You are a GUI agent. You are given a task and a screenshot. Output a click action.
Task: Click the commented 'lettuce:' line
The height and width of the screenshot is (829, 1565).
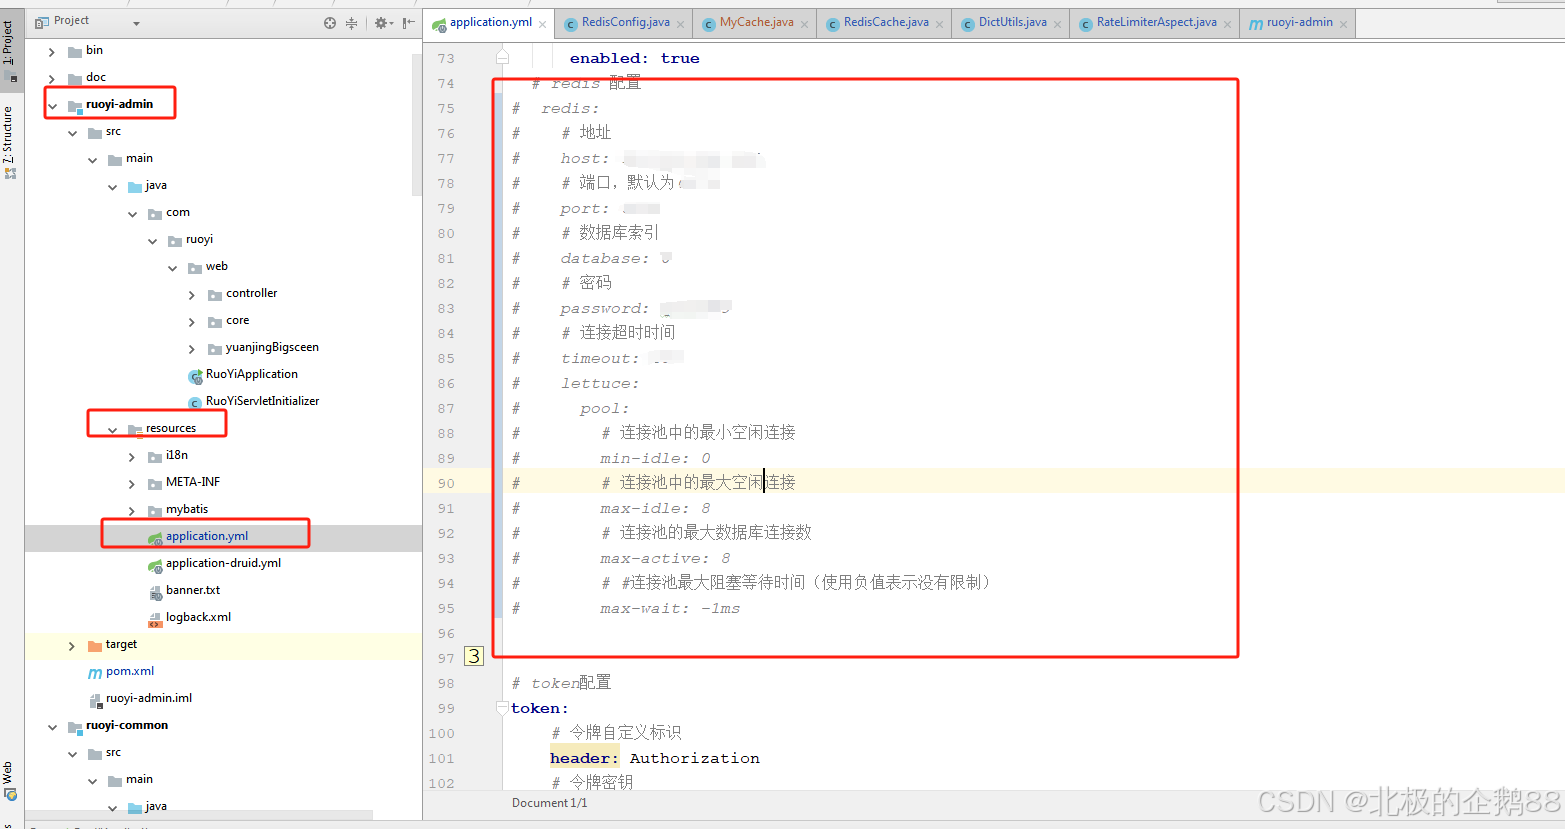pyautogui.click(x=599, y=383)
